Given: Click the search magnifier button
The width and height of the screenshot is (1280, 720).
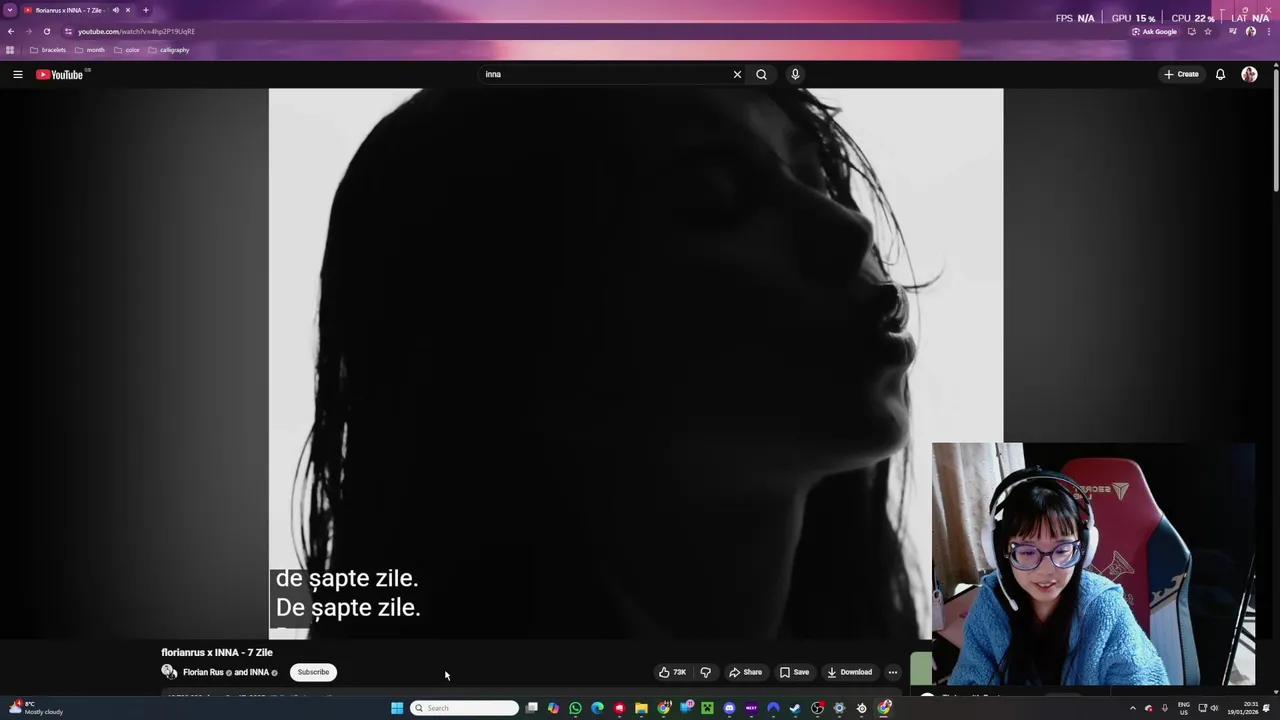Looking at the screenshot, I should [x=761, y=74].
